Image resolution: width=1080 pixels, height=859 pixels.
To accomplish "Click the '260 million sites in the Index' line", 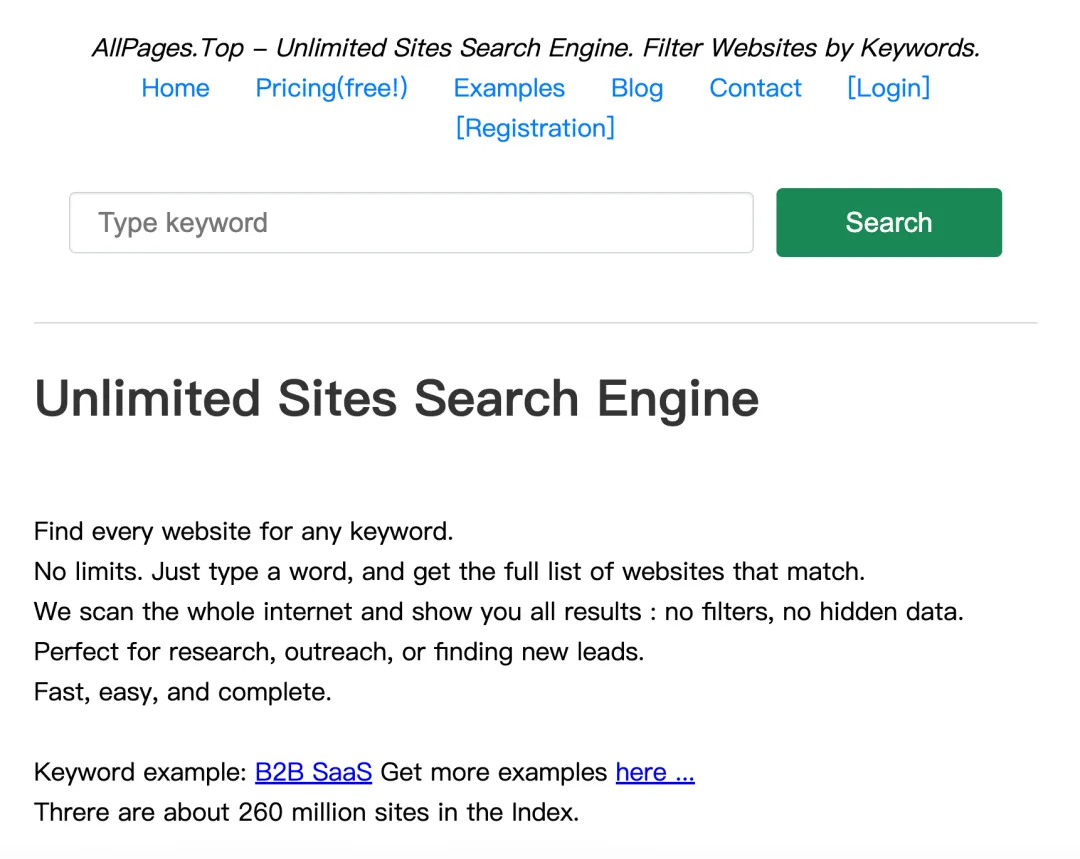I will (306, 812).
